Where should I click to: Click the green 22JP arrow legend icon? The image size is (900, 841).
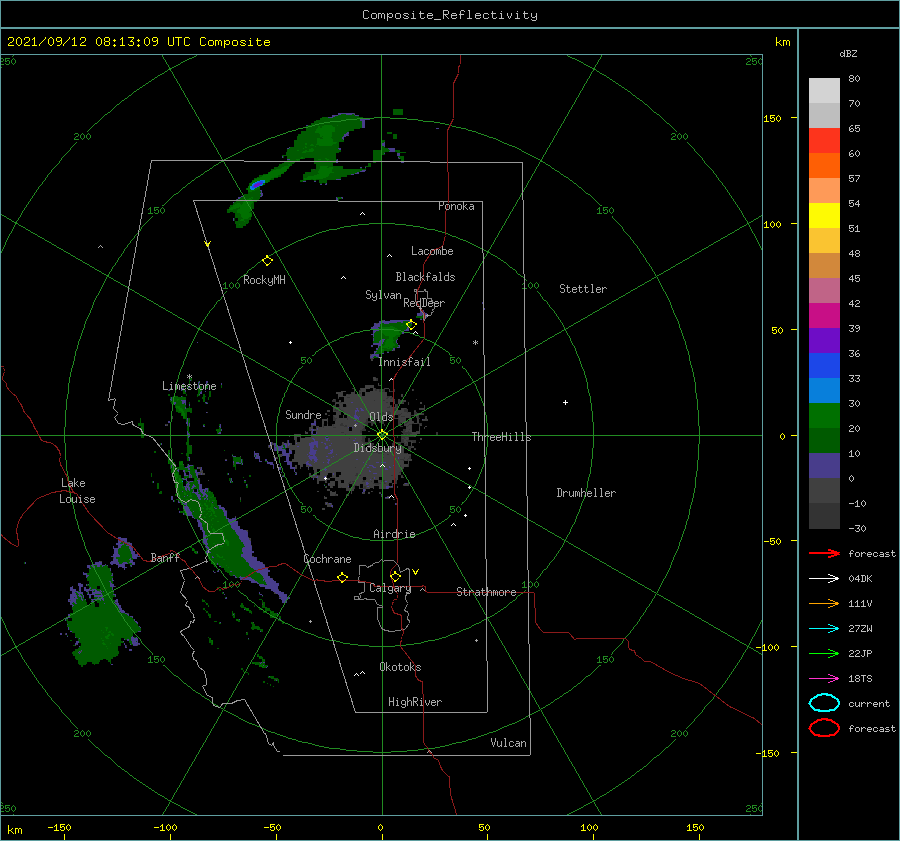[x=824, y=653]
